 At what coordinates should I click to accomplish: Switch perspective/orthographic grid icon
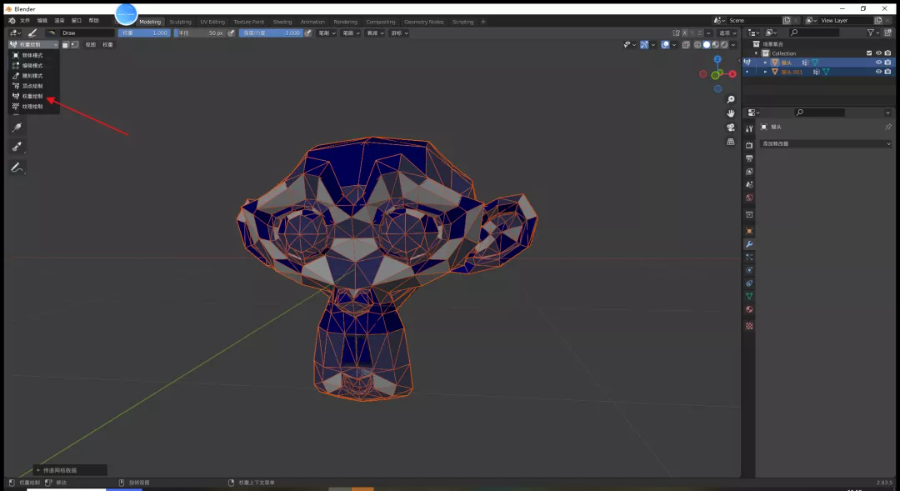(x=731, y=141)
